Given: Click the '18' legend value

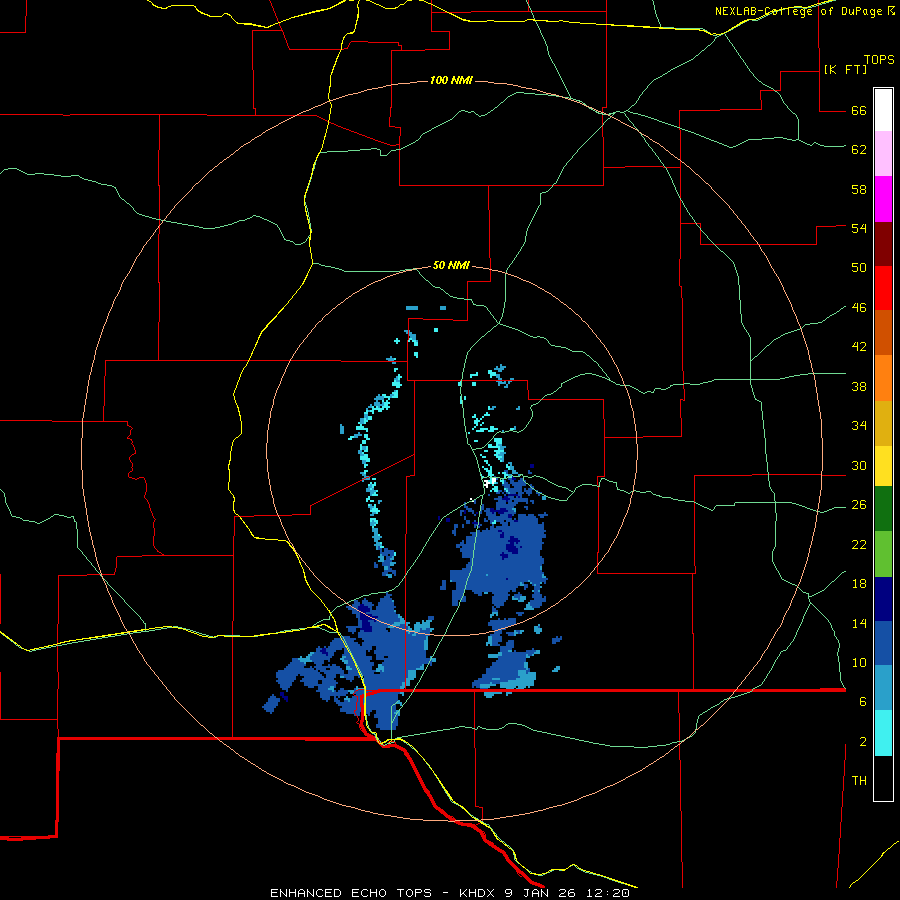Looking at the screenshot, I should 859,584.
